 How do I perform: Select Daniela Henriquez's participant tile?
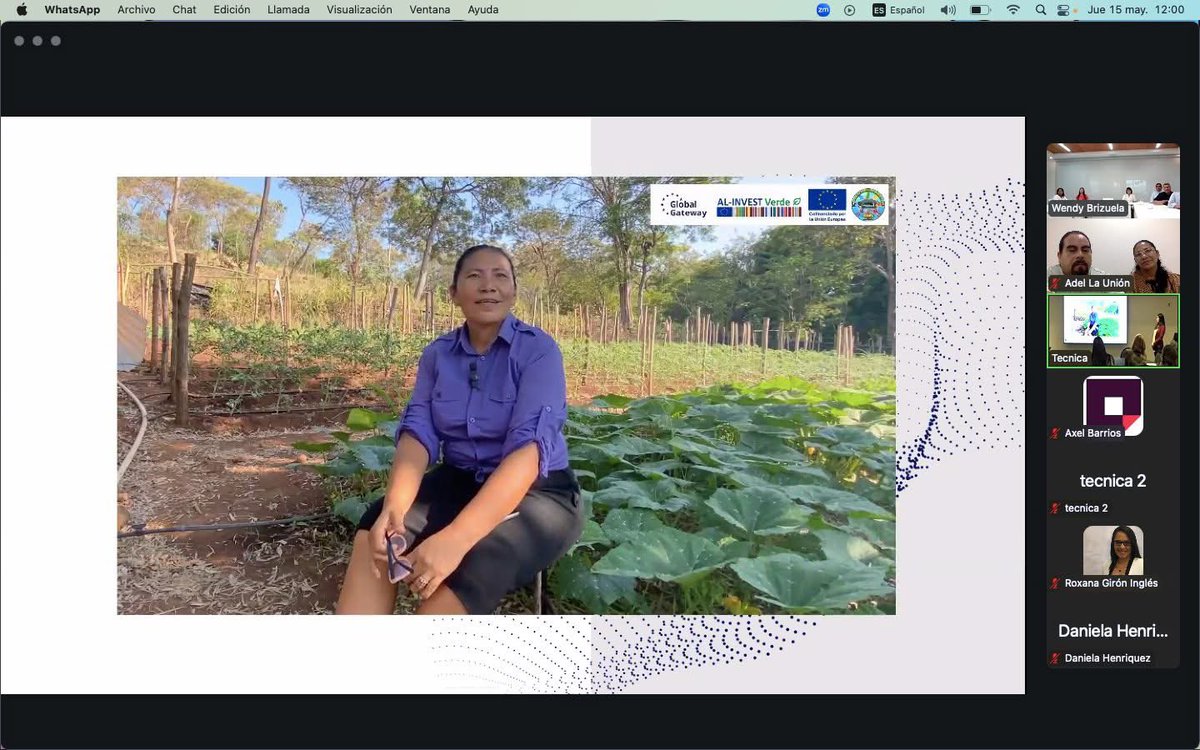tap(1113, 631)
